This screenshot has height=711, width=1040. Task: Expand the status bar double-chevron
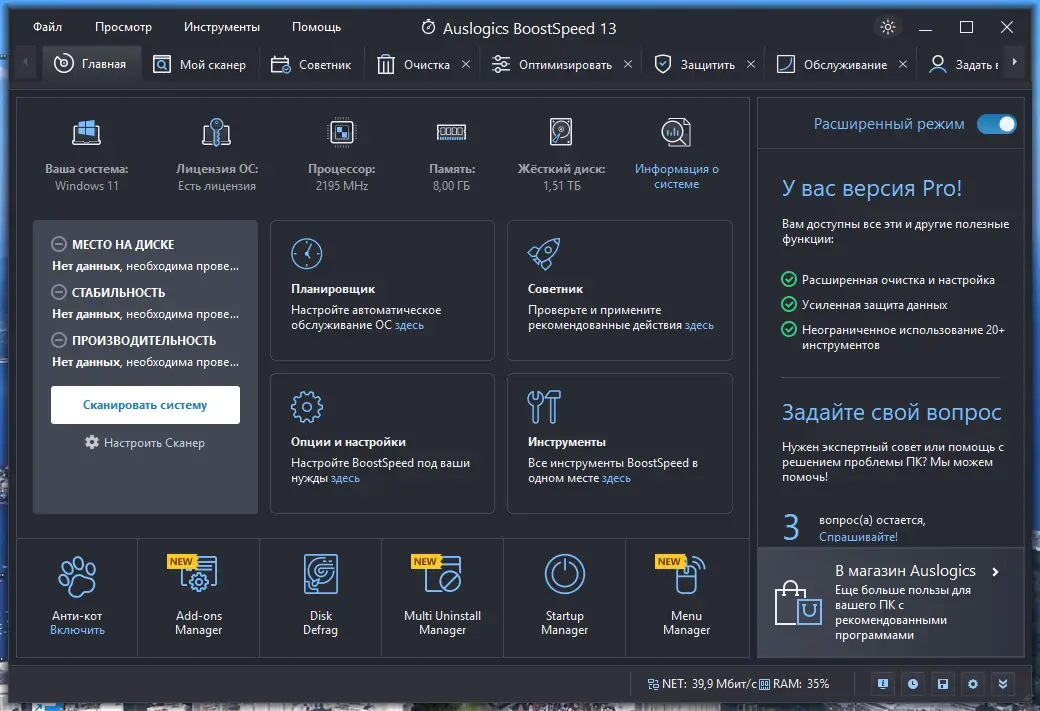point(1003,684)
